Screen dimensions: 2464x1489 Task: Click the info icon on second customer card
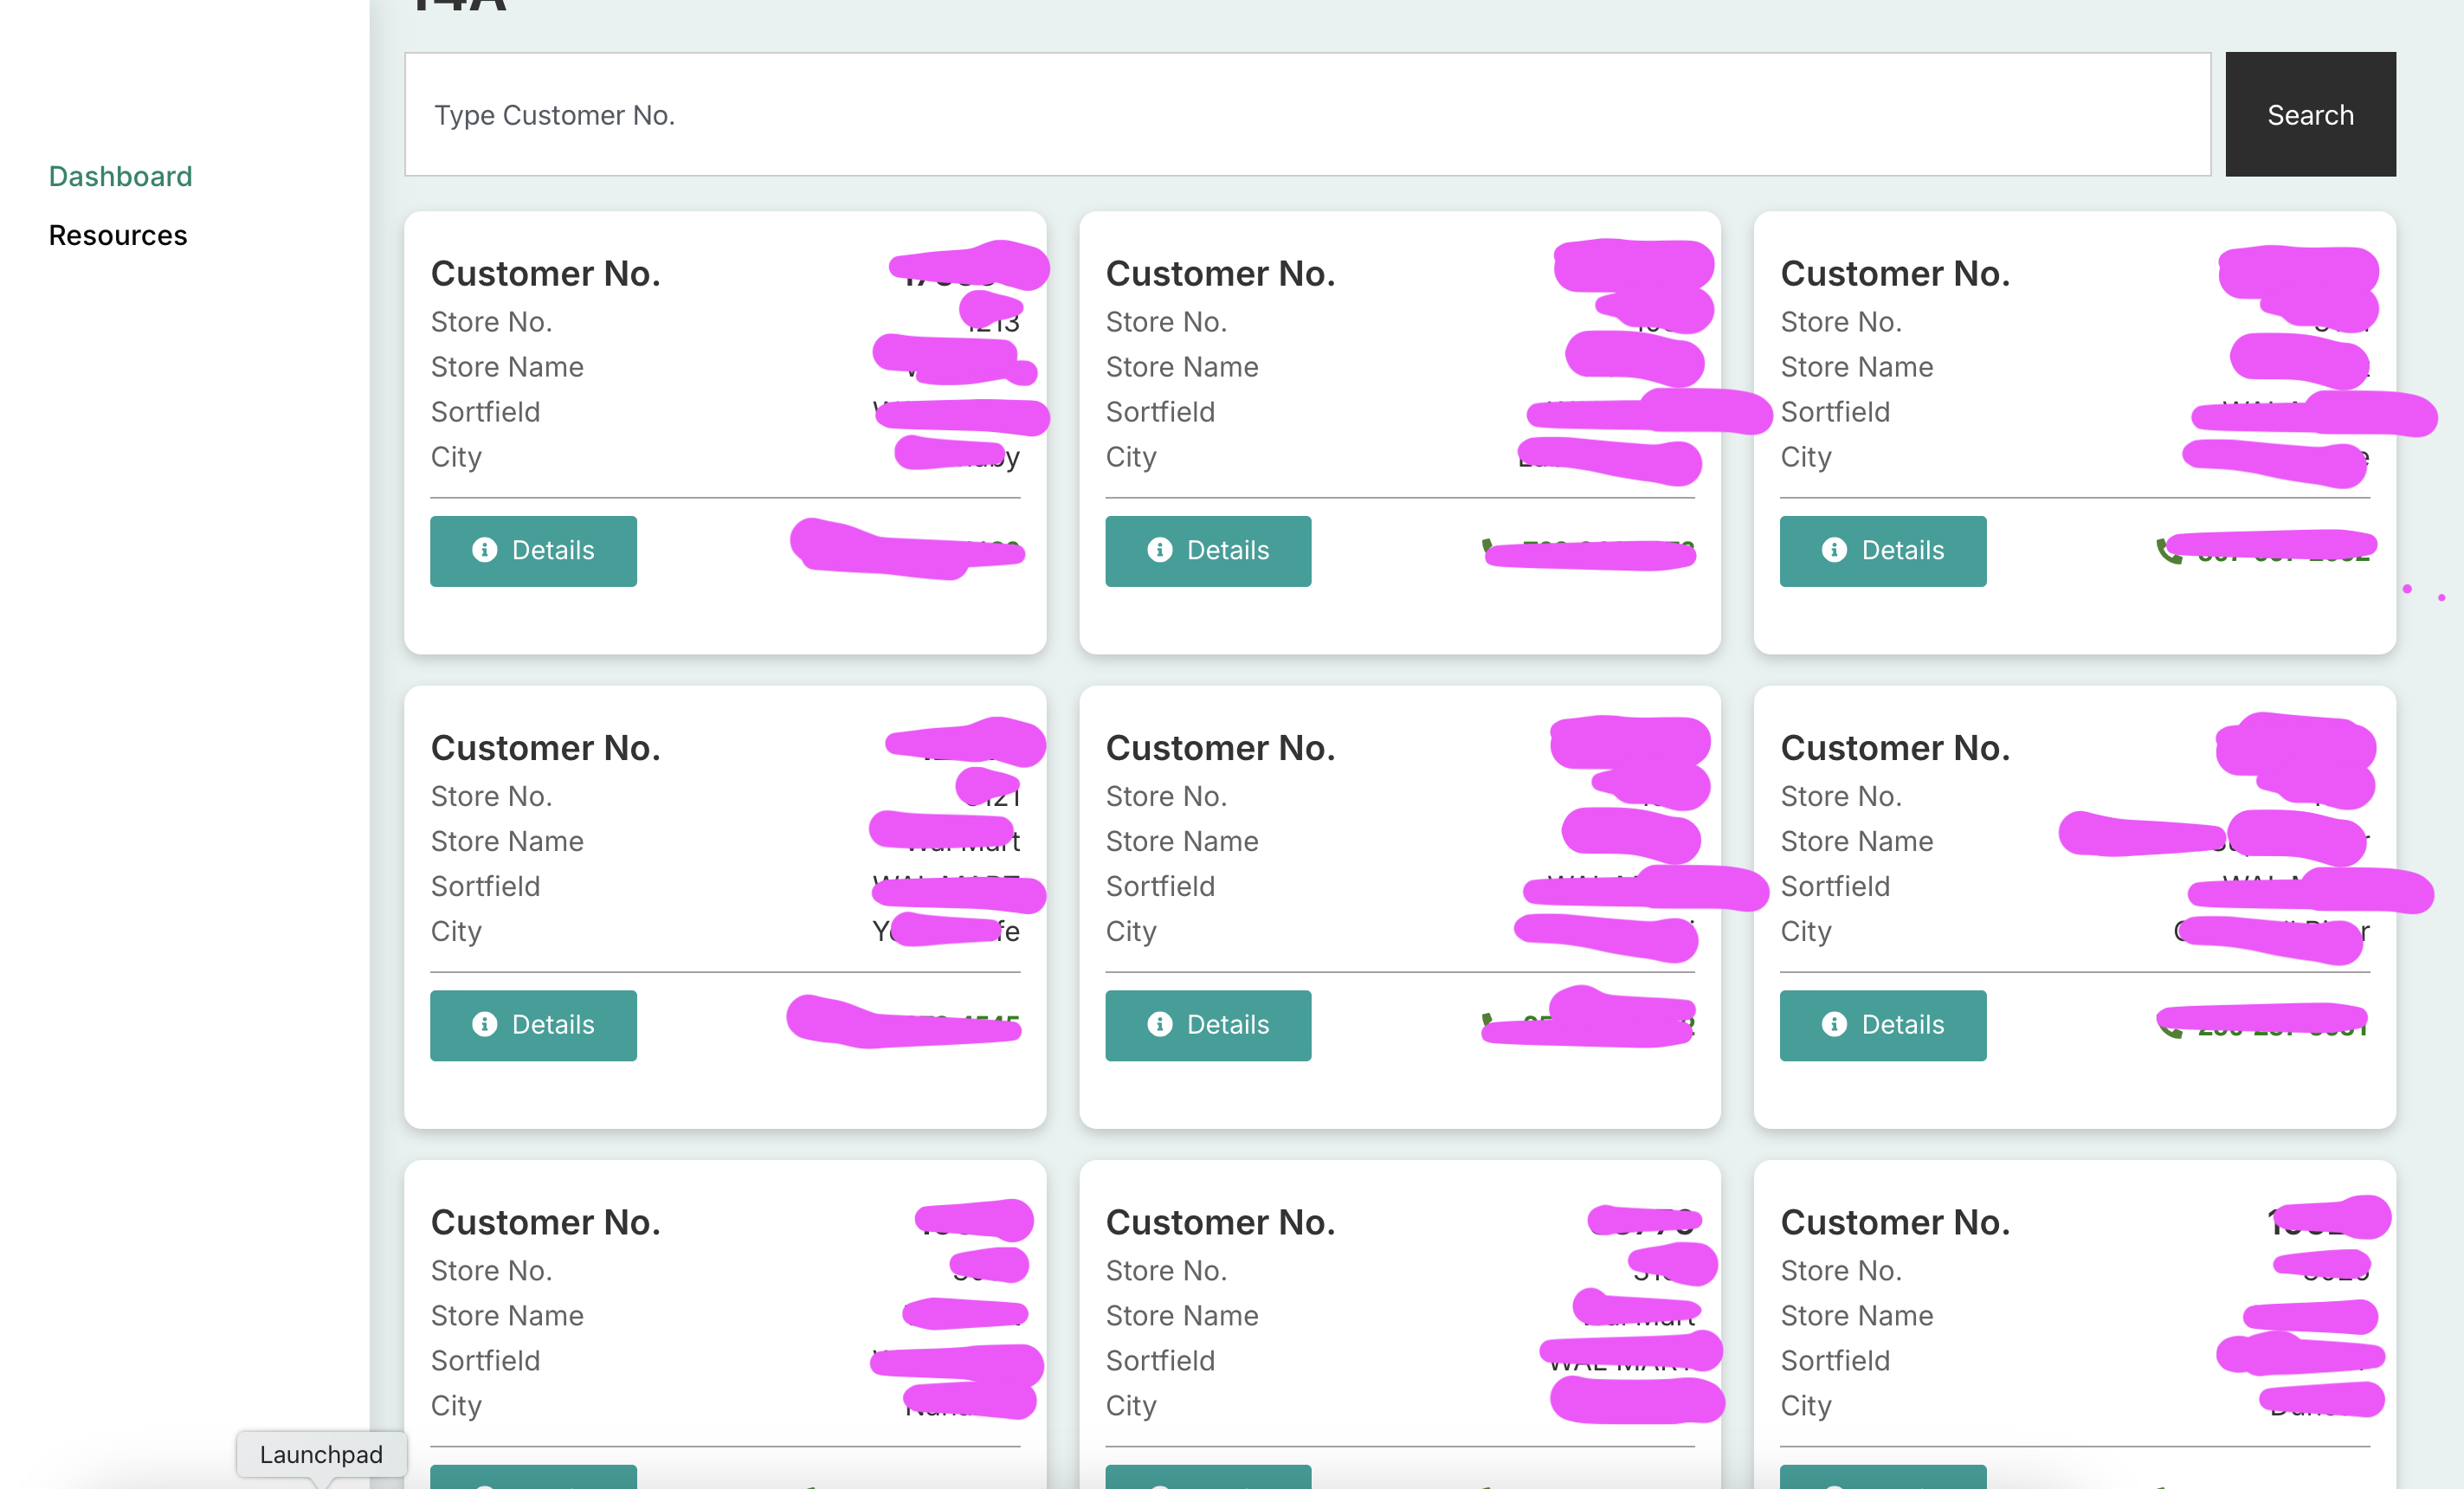[1160, 551]
